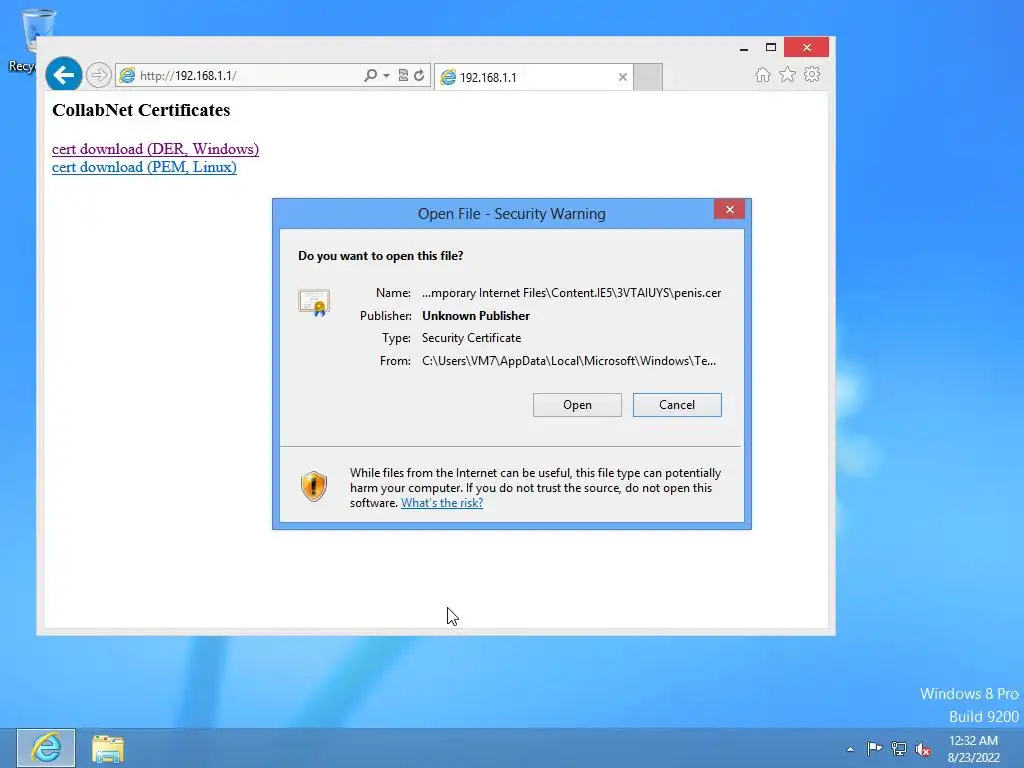Click the IE page icon in address bar
This screenshot has width=1024, height=768.
(127, 75)
